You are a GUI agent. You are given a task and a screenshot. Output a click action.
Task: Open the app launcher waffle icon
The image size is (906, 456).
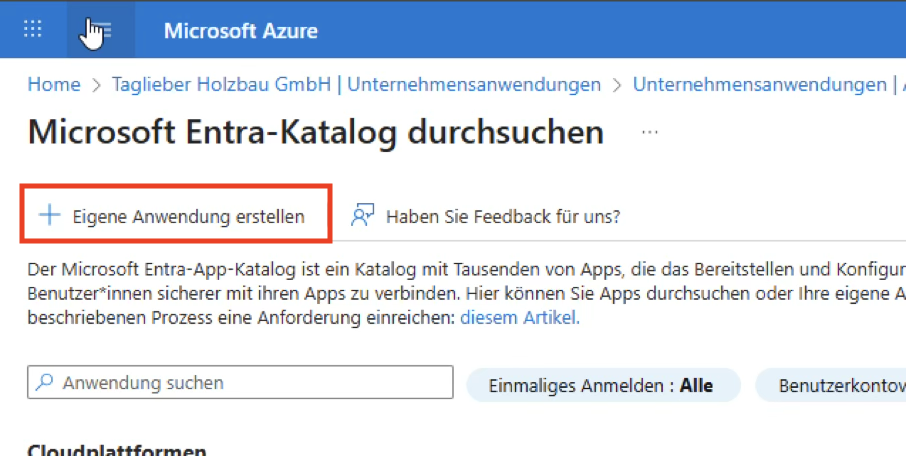pos(32,29)
